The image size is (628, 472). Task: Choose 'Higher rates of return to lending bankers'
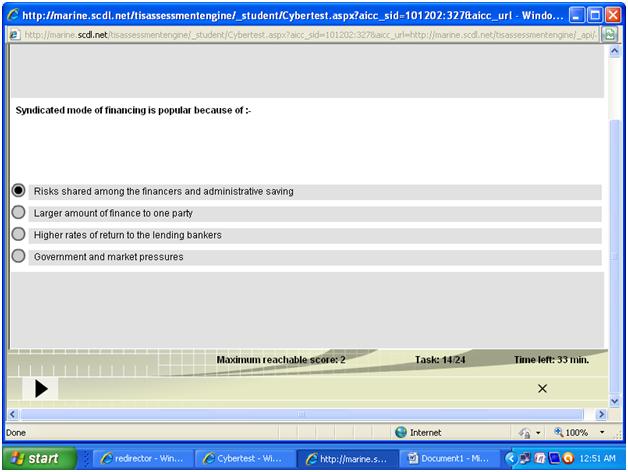[x=18, y=234]
